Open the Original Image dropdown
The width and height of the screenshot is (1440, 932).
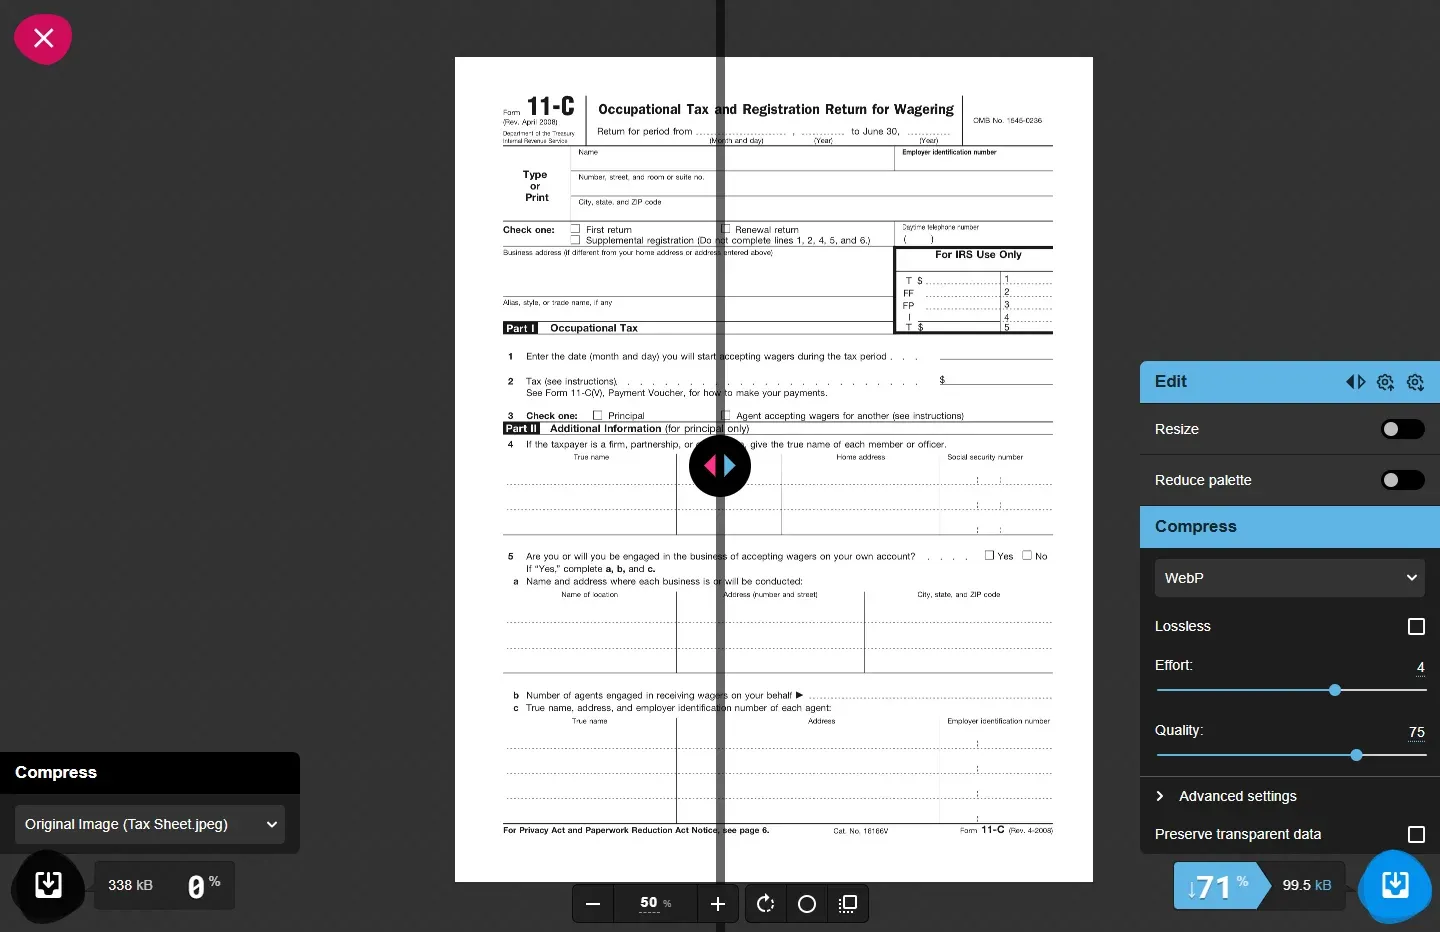coord(150,824)
